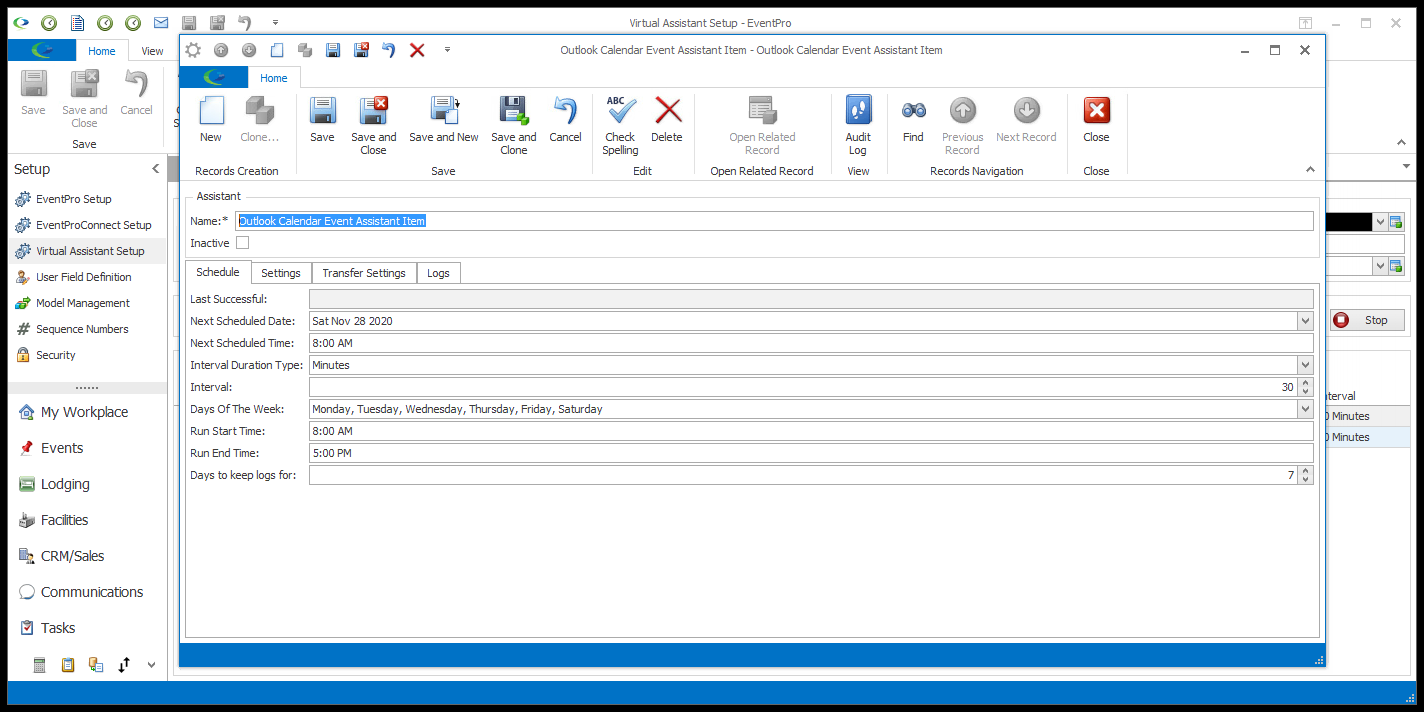Click the small new page icon in dialog quick toolbar
This screenshot has height=712, width=1424.
click(277, 50)
